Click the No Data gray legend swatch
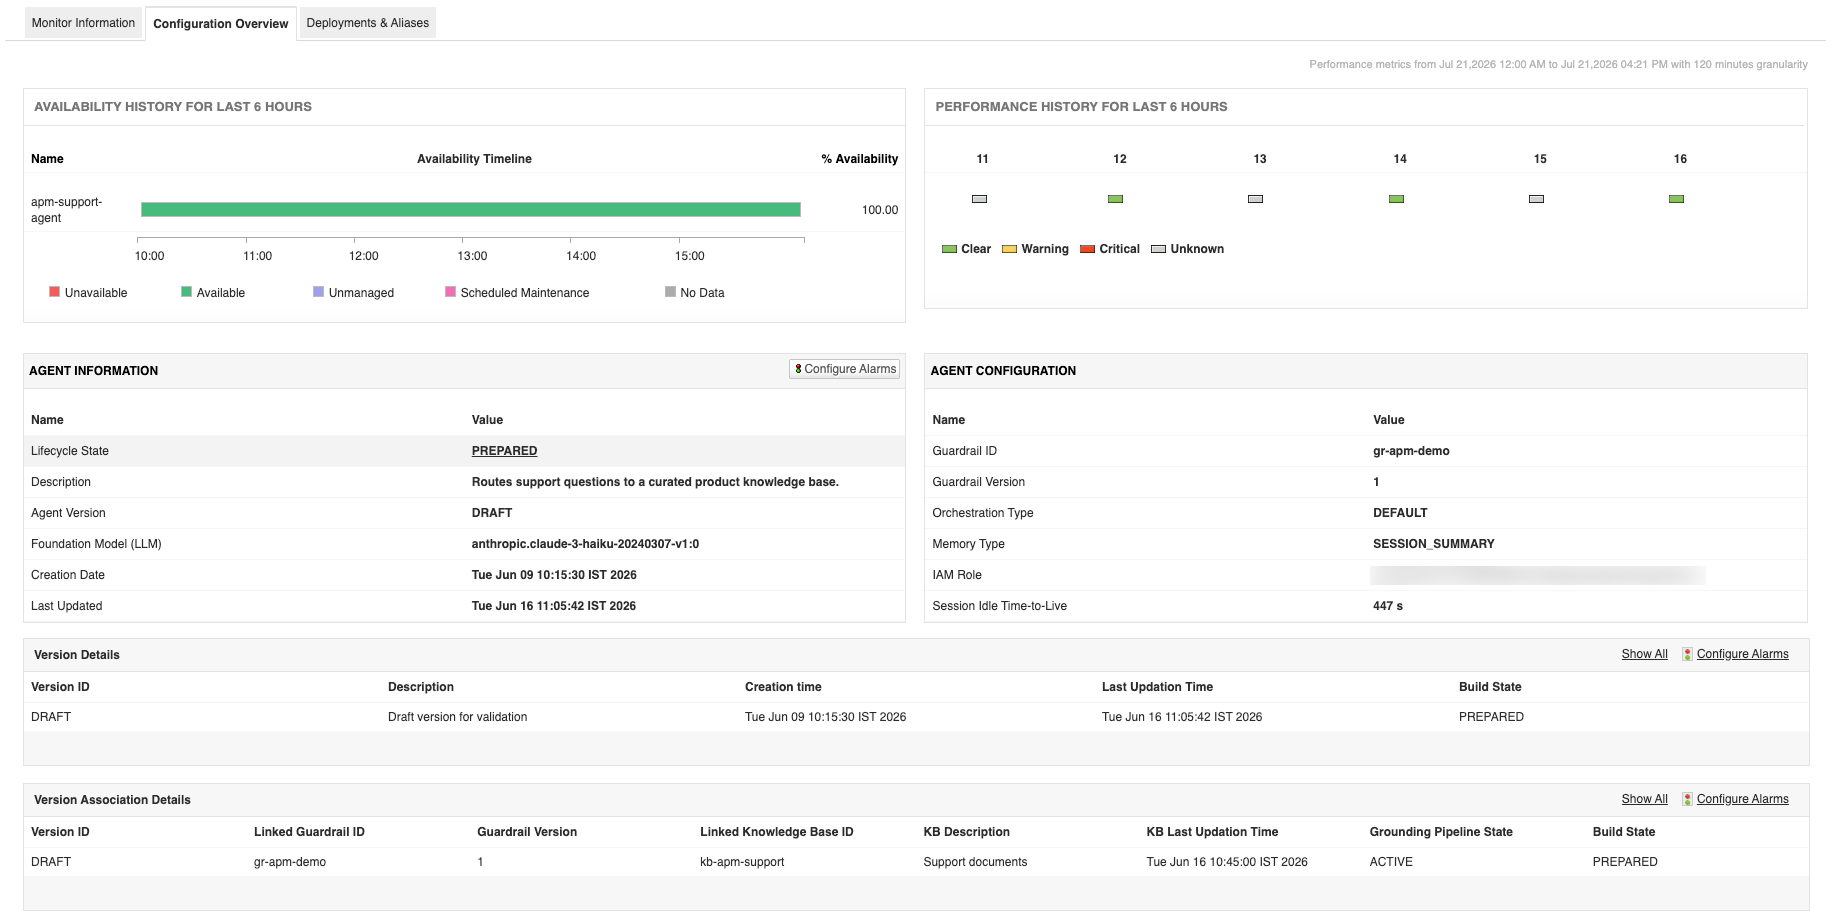This screenshot has width=1837, height=924. [670, 292]
